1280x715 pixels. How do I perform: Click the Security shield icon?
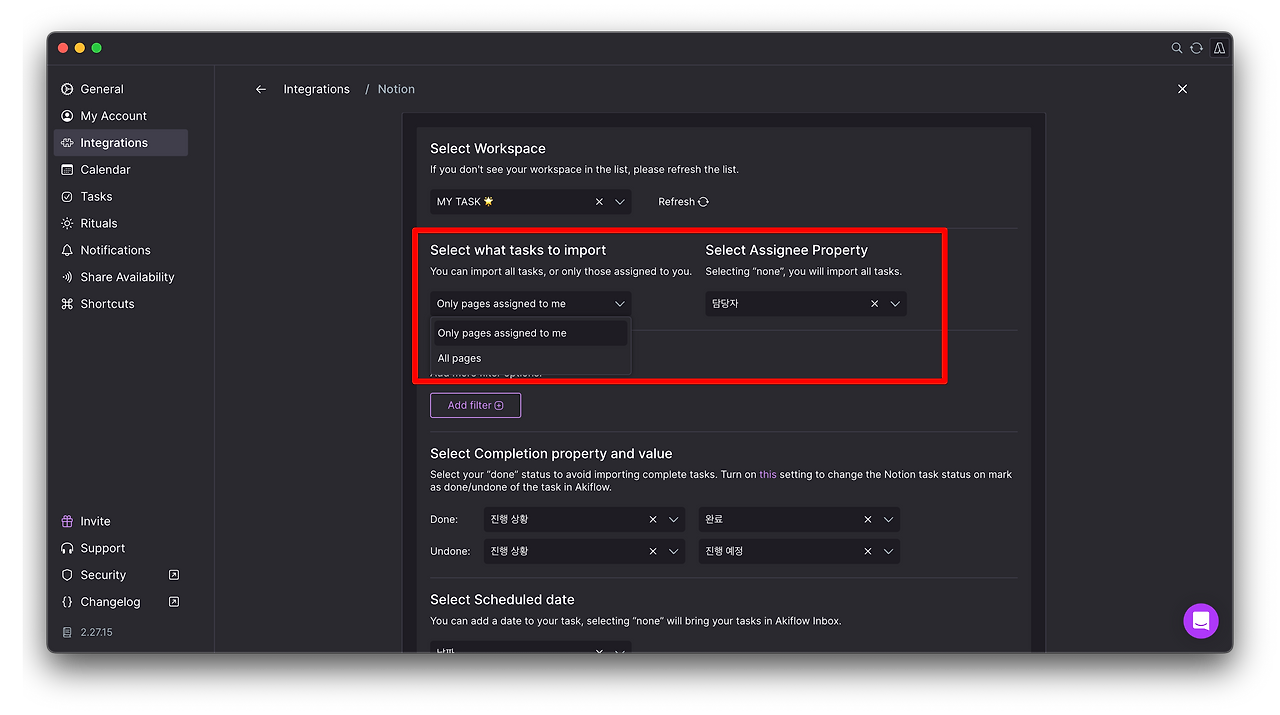click(67, 575)
